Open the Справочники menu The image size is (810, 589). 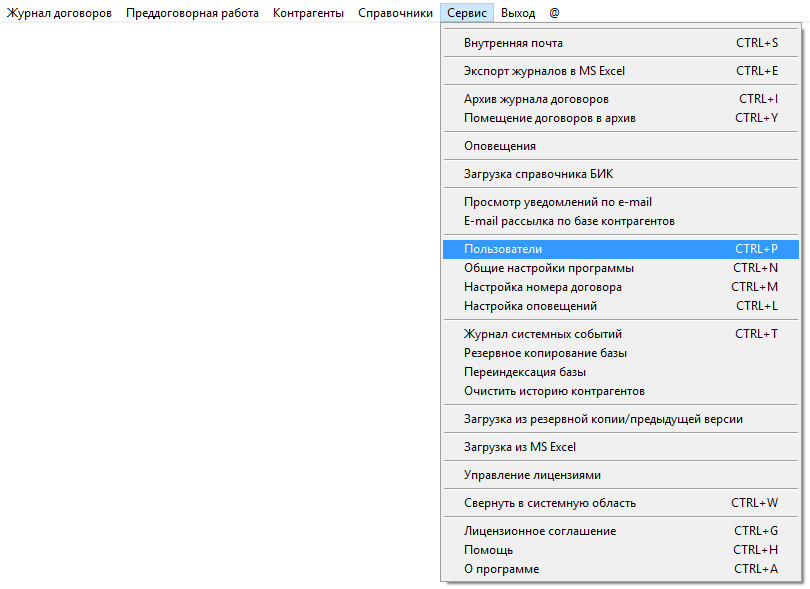(395, 13)
